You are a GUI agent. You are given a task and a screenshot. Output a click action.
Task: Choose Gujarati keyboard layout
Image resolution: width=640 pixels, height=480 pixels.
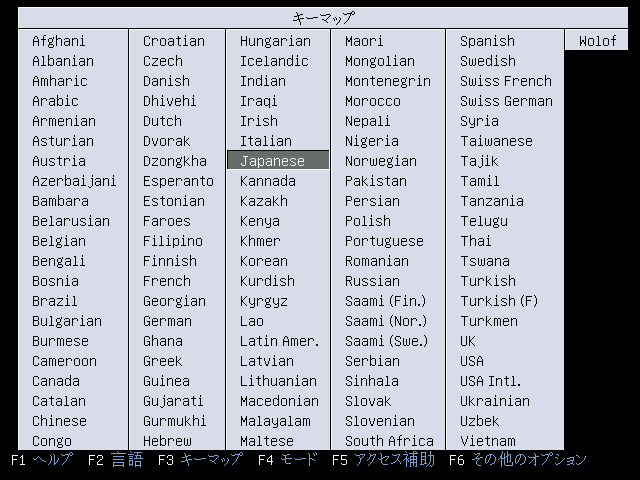point(173,401)
